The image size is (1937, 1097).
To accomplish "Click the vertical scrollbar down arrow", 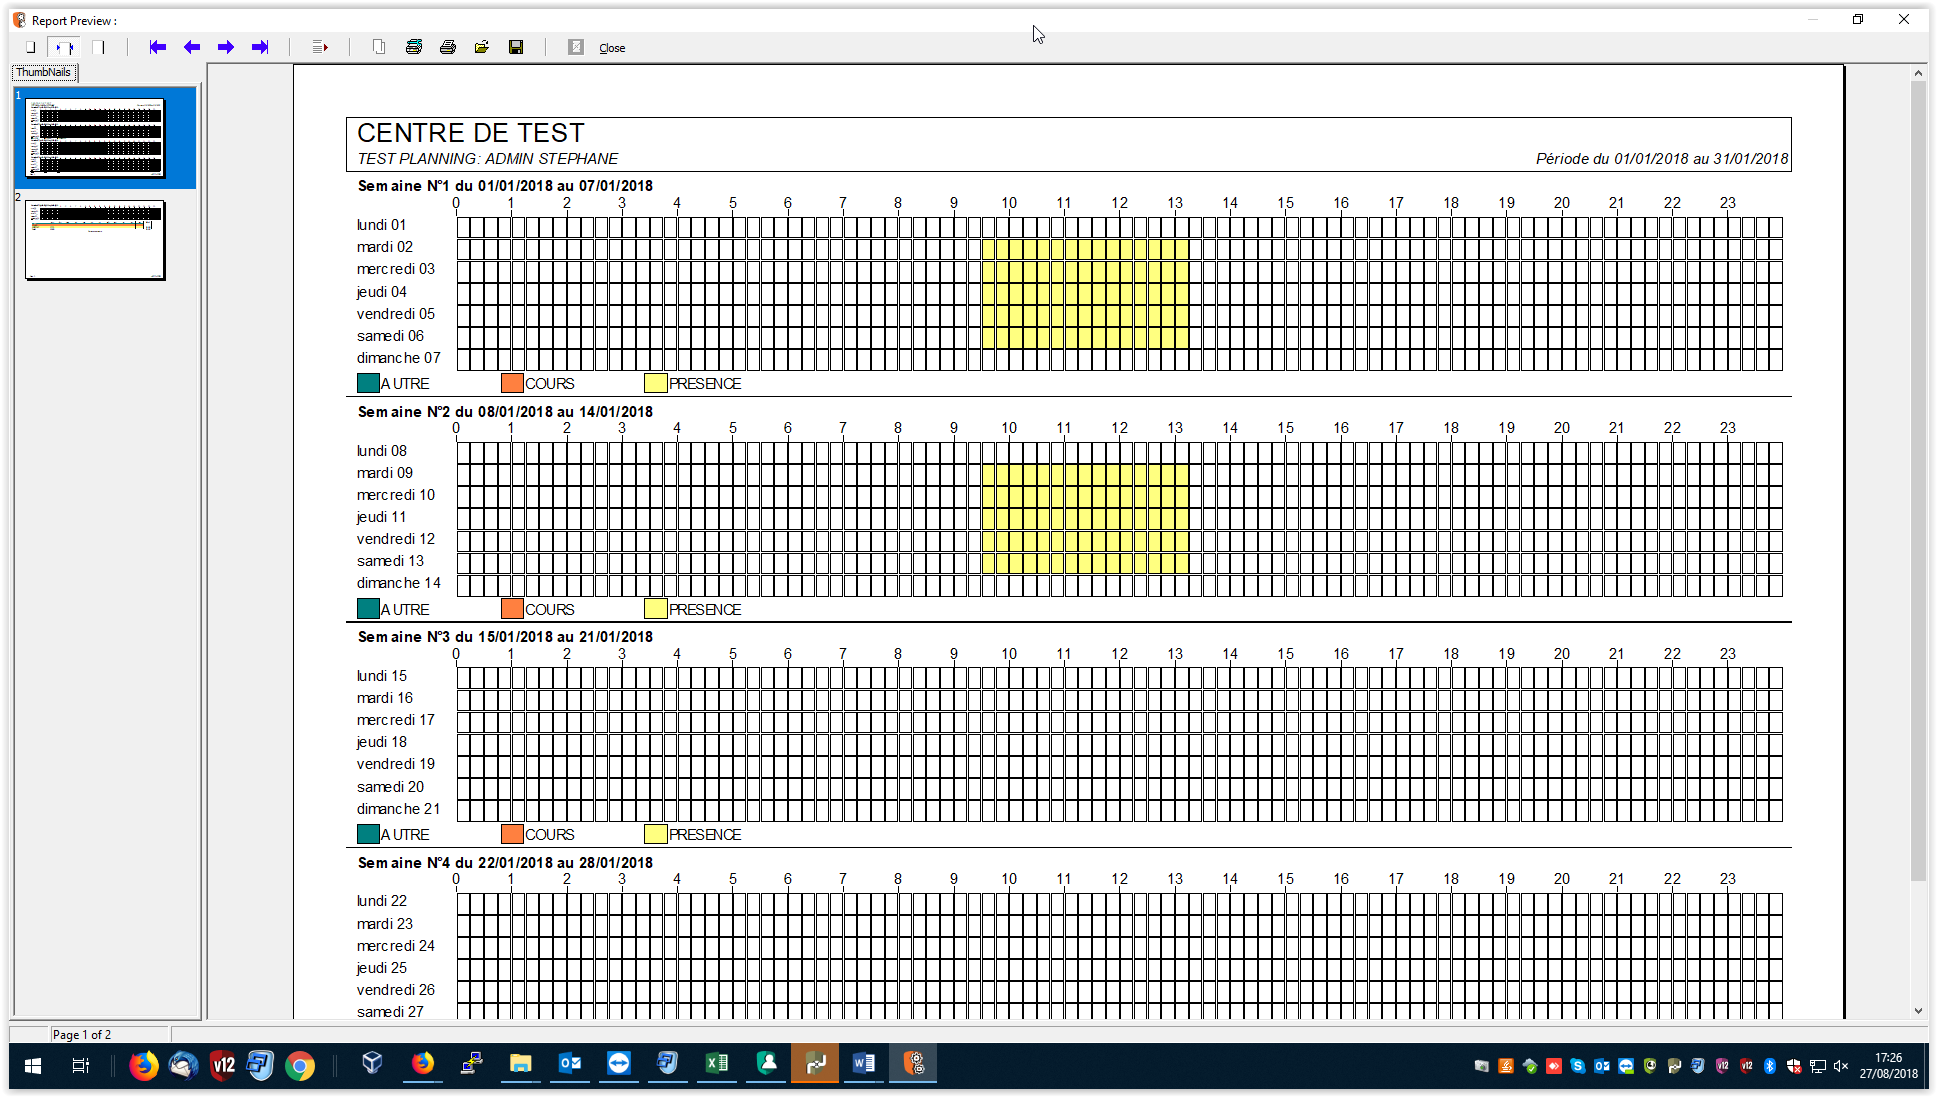I will [x=1918, y=1011].
